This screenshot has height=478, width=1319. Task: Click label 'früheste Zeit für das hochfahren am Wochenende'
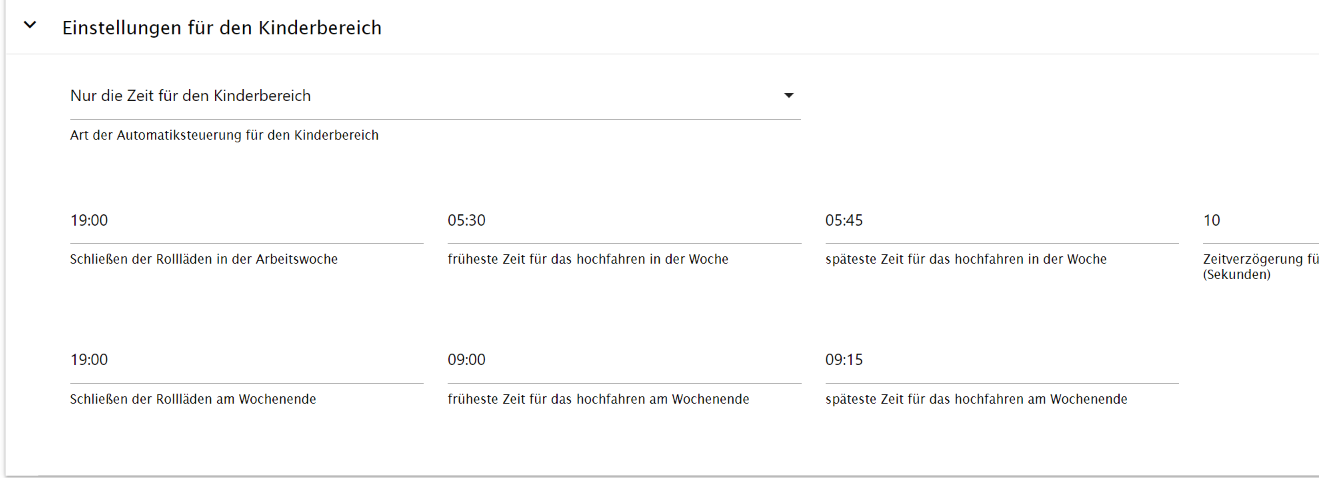(x=598, y=399)
